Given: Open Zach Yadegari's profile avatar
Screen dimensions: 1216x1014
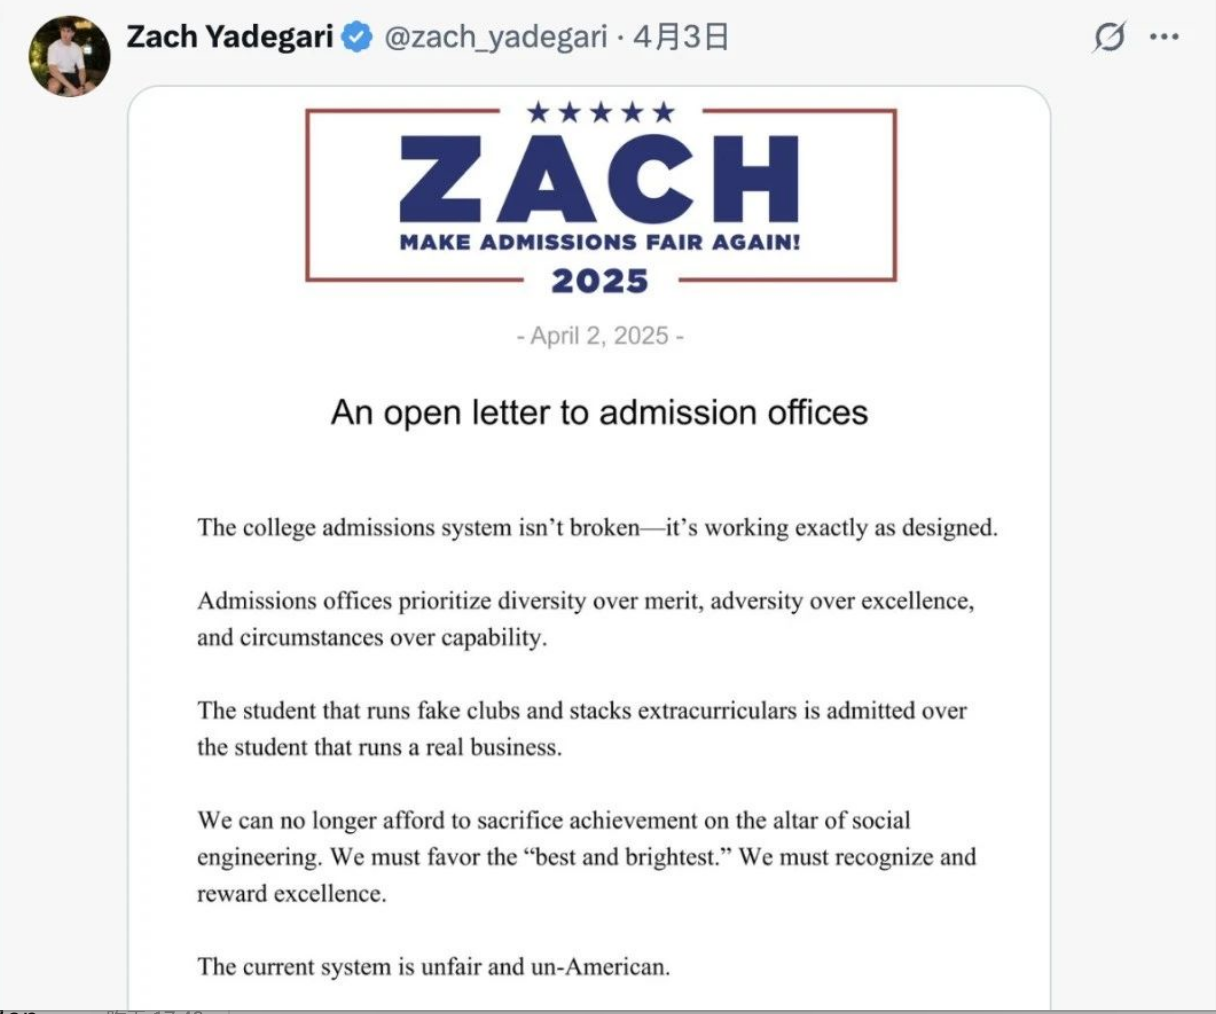Looking at the screenshot, I should point(69,56).
